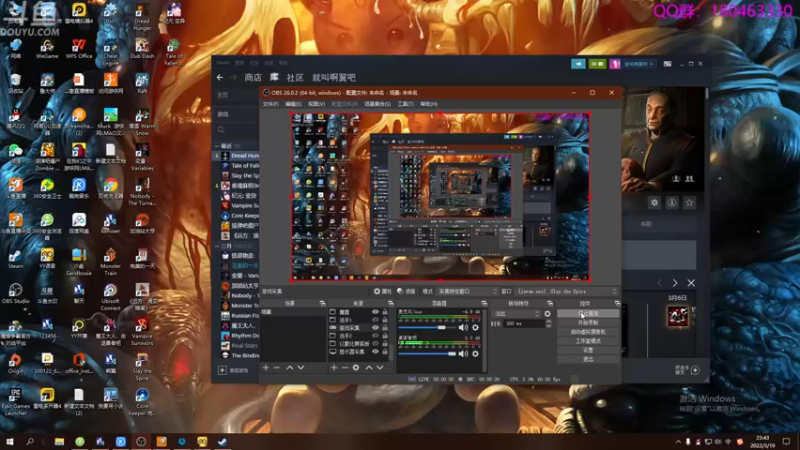Viewport: 800px width, 450px height.
Task: Open OBS 工具(T) menu
Action: click(406, 104)
